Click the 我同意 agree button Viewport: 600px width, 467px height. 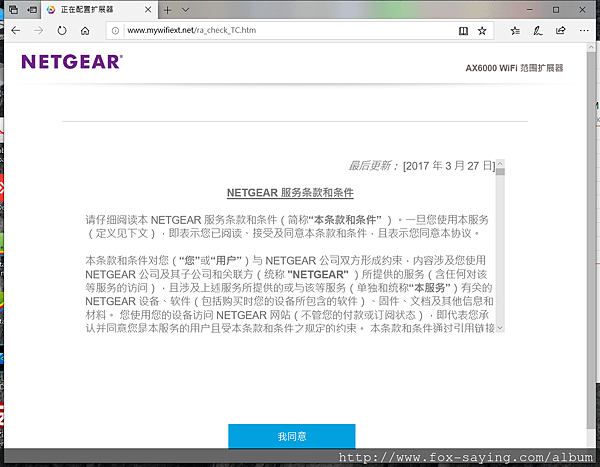[x=292, y=436]
